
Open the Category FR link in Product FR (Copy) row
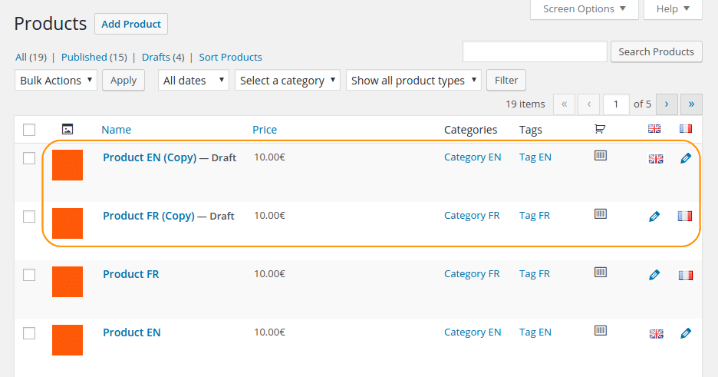(x=472, y=215)
